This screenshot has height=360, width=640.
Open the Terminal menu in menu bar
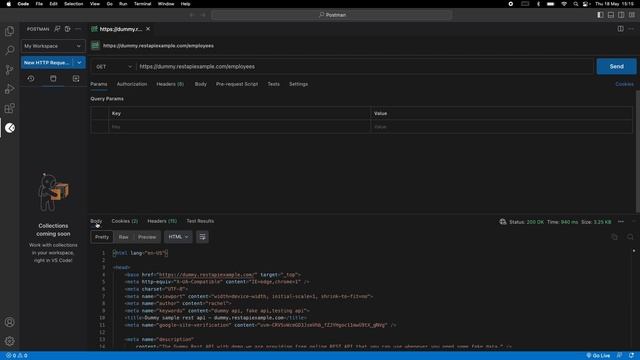coord(142,4)
